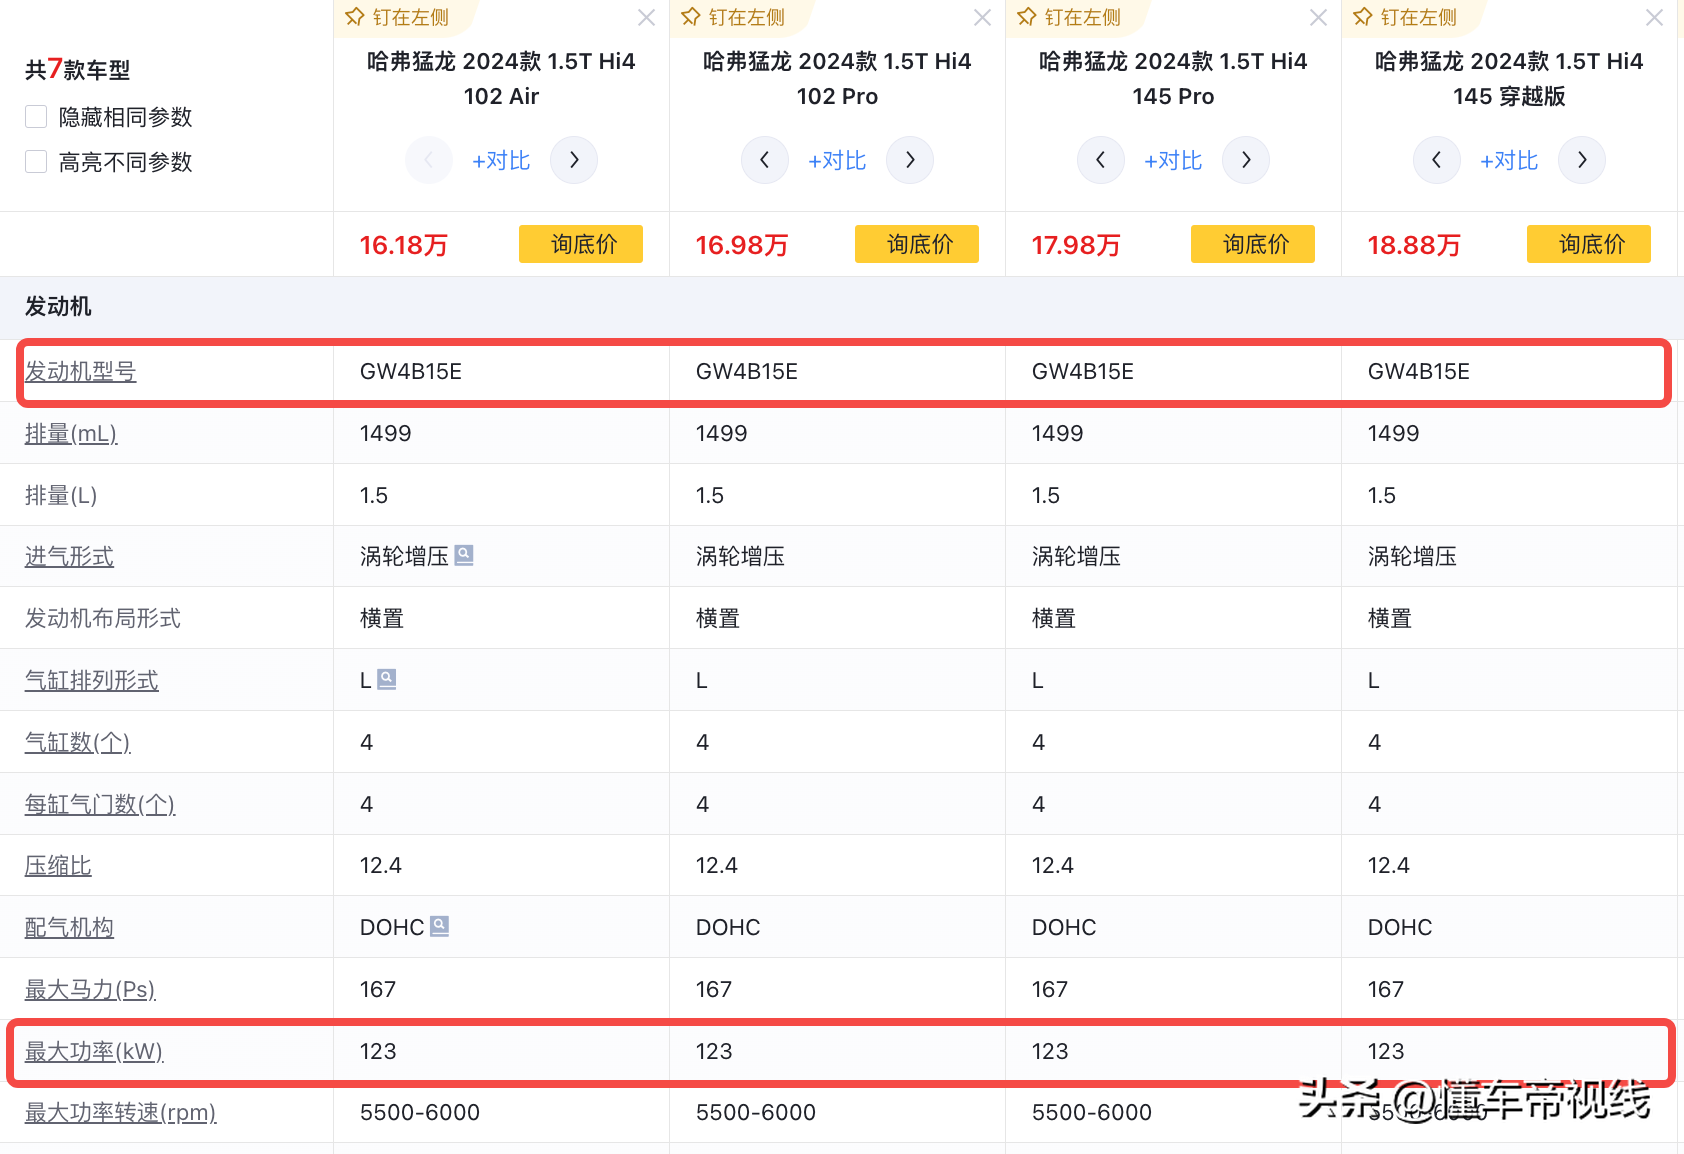Open the 发动机型号 parameter link
The image size is (1684, 1154).
(81, 372)
